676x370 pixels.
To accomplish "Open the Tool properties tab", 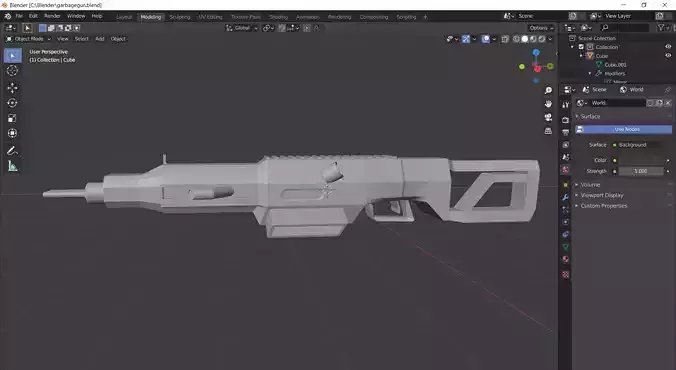I will click(566, 105).
